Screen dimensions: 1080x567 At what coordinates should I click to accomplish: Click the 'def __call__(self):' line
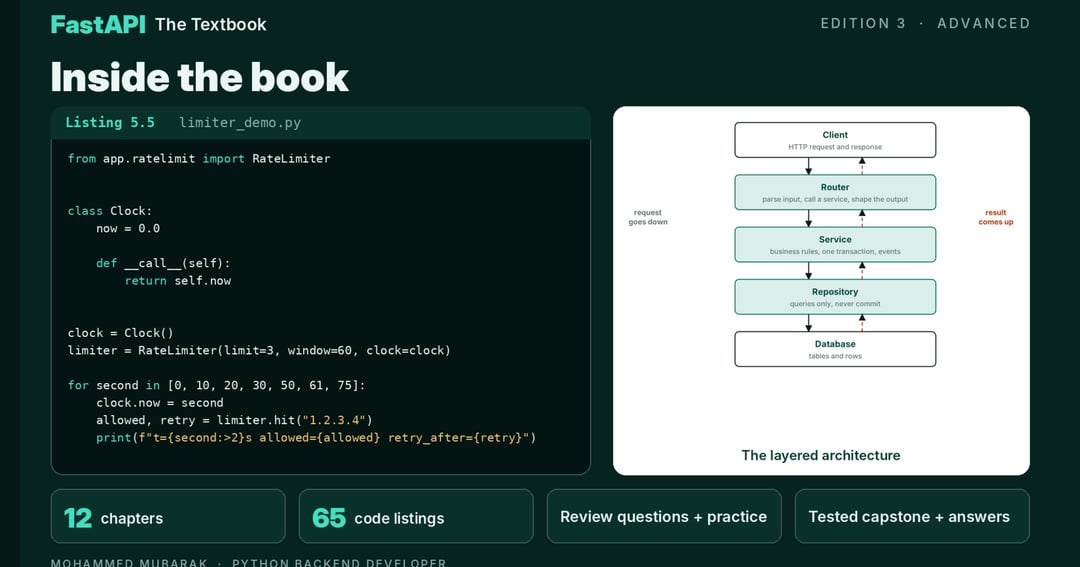click(x=163, y=263)
